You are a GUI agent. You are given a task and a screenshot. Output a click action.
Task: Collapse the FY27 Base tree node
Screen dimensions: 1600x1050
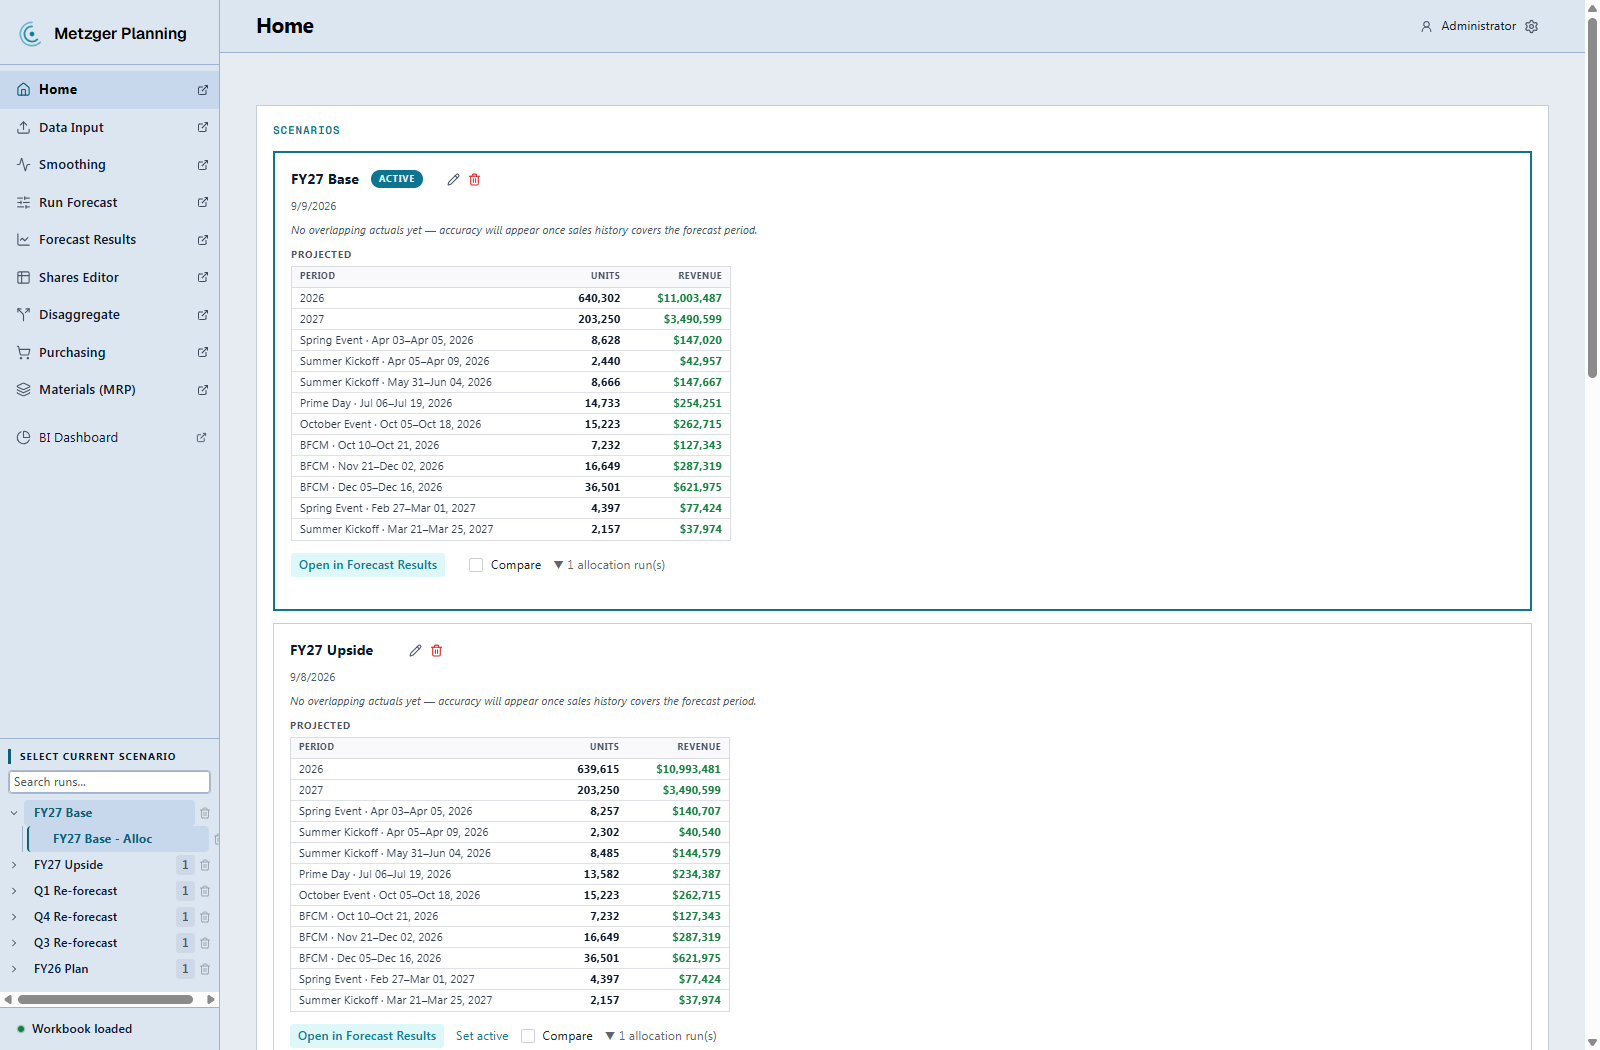[14, 813]
